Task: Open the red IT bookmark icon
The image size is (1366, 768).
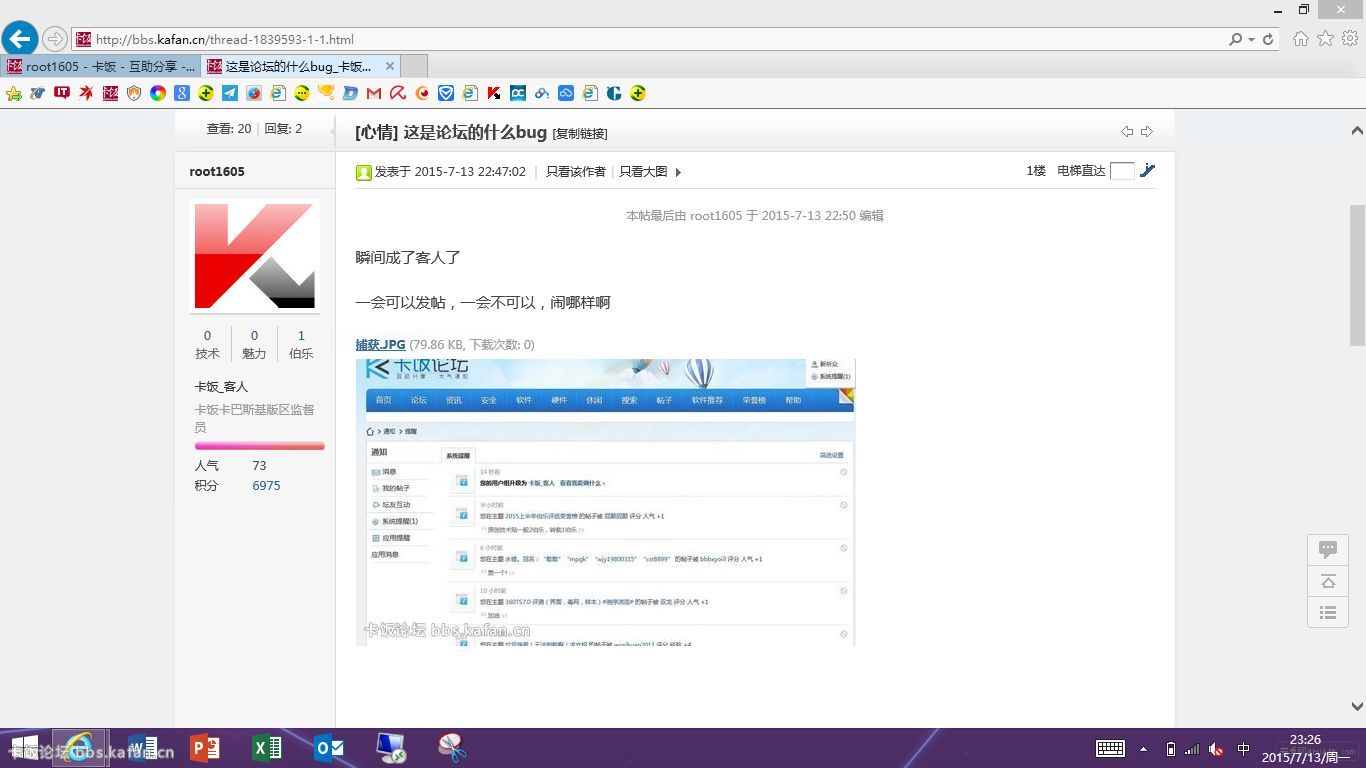Action: [62, 93]
